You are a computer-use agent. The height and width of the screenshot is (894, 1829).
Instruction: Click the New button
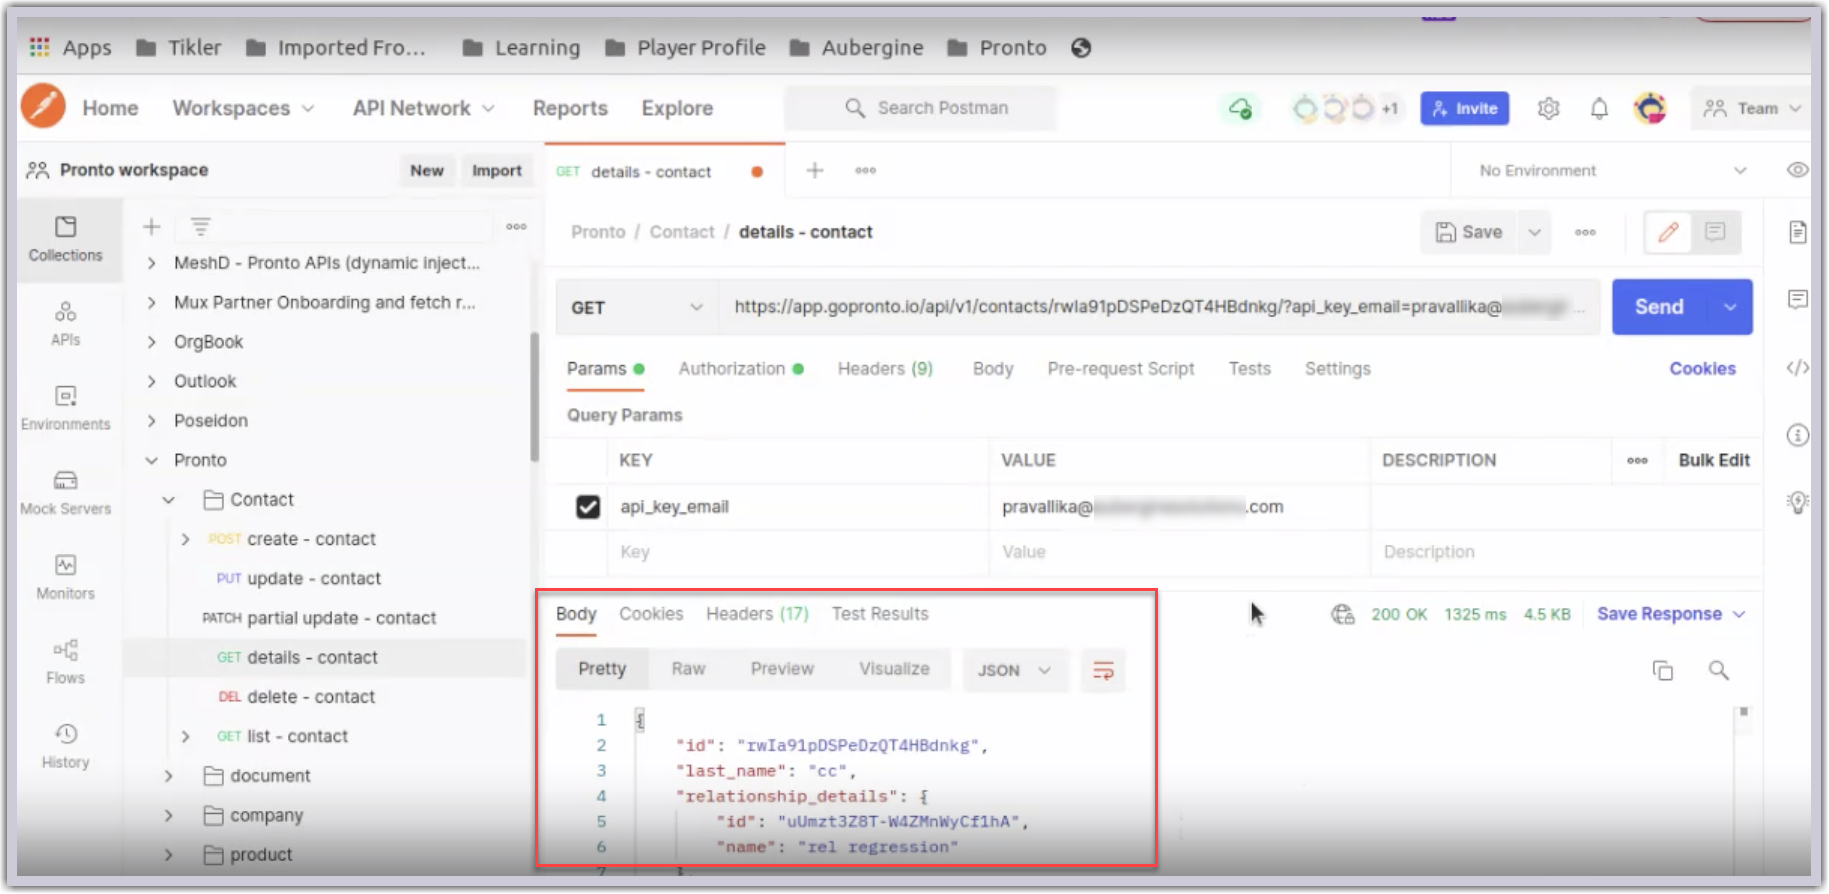(x=427, y=170)
